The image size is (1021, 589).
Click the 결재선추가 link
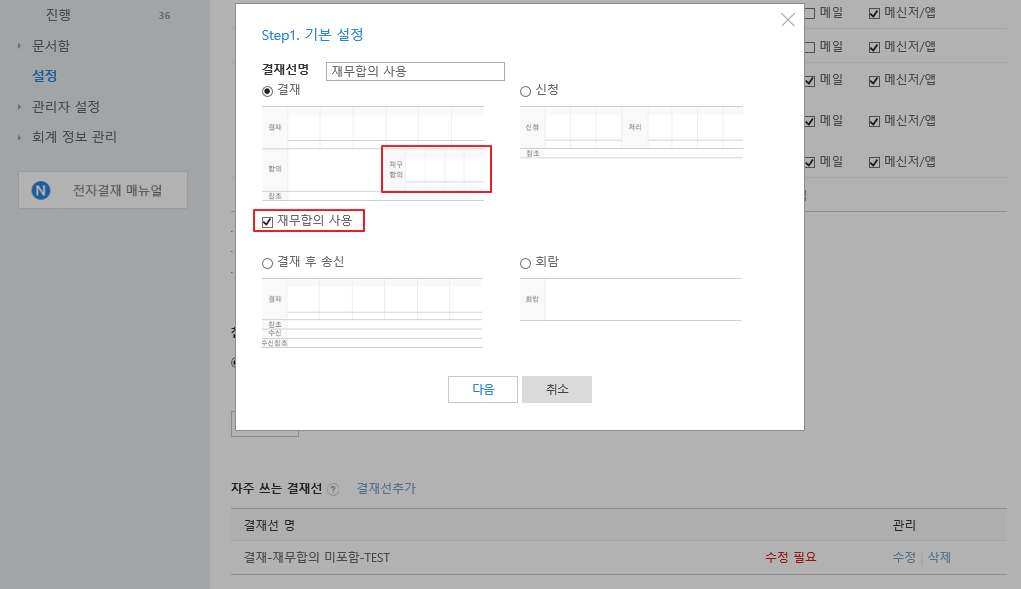click(386, 489)
